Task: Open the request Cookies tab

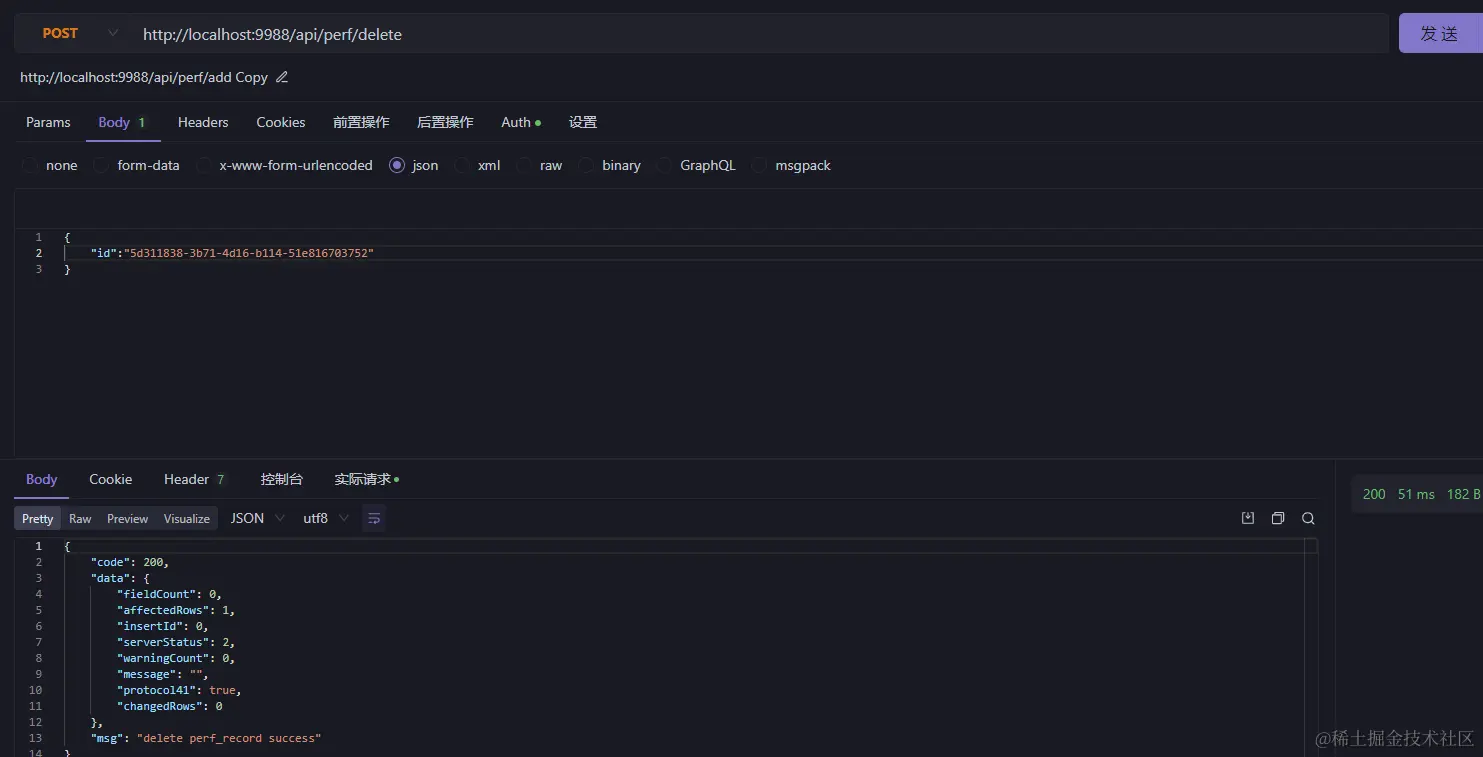Action: [x=281, y=122]
